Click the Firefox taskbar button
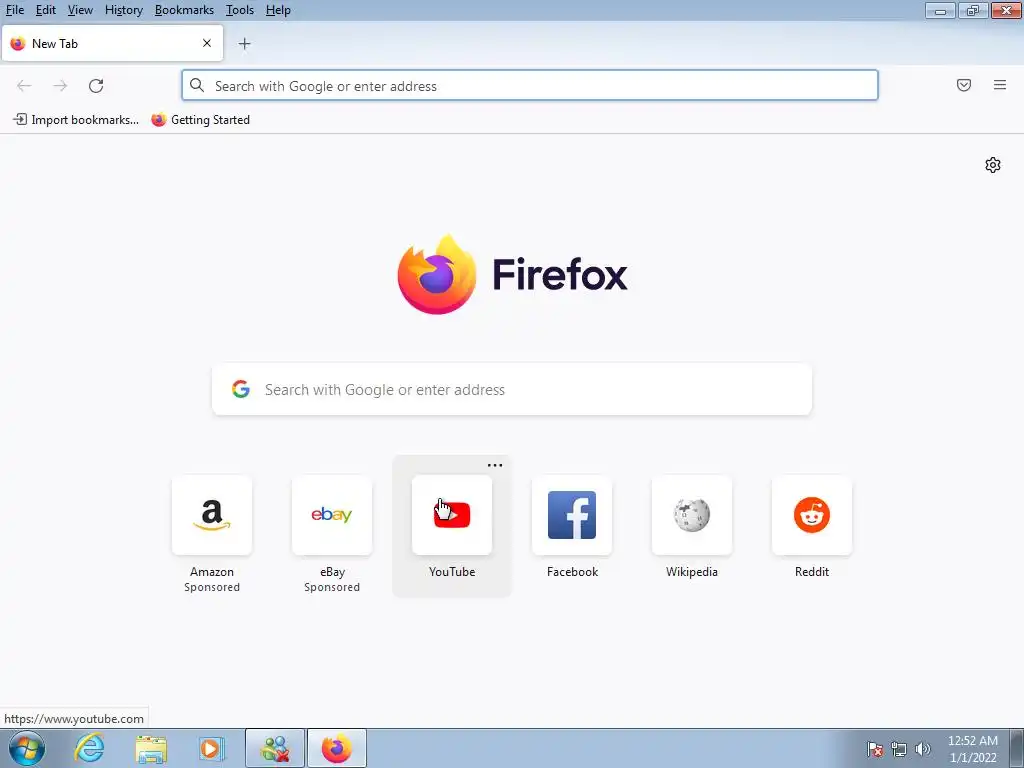The image size is (1024, 768). [x=337, y=748]
